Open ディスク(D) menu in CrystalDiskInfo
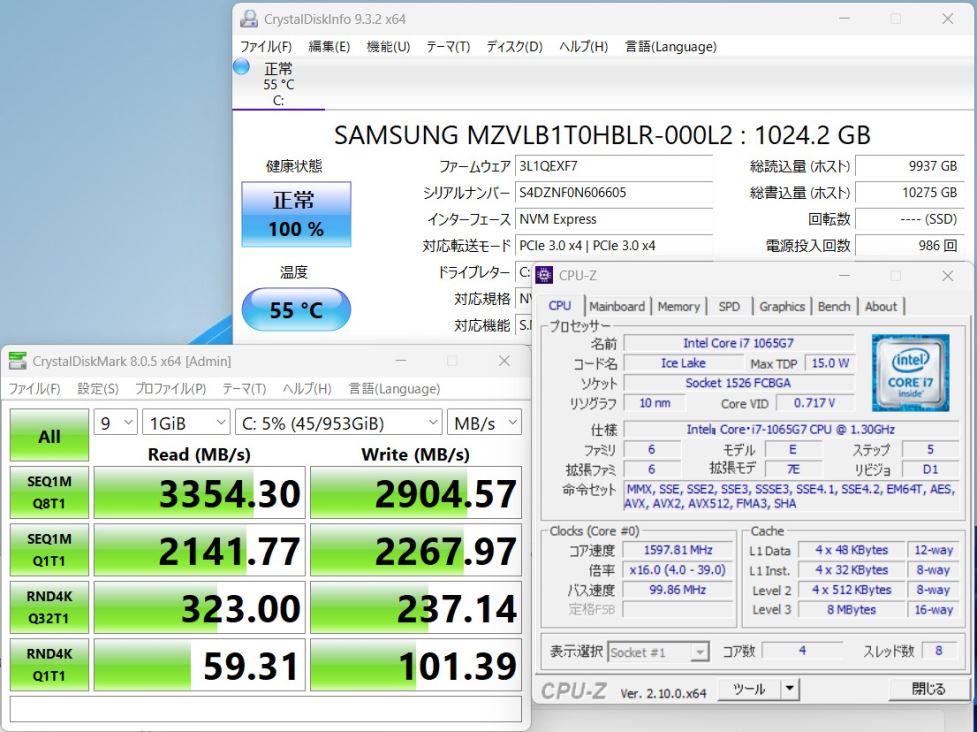This screenshot has width=977, height=732. 515,47
